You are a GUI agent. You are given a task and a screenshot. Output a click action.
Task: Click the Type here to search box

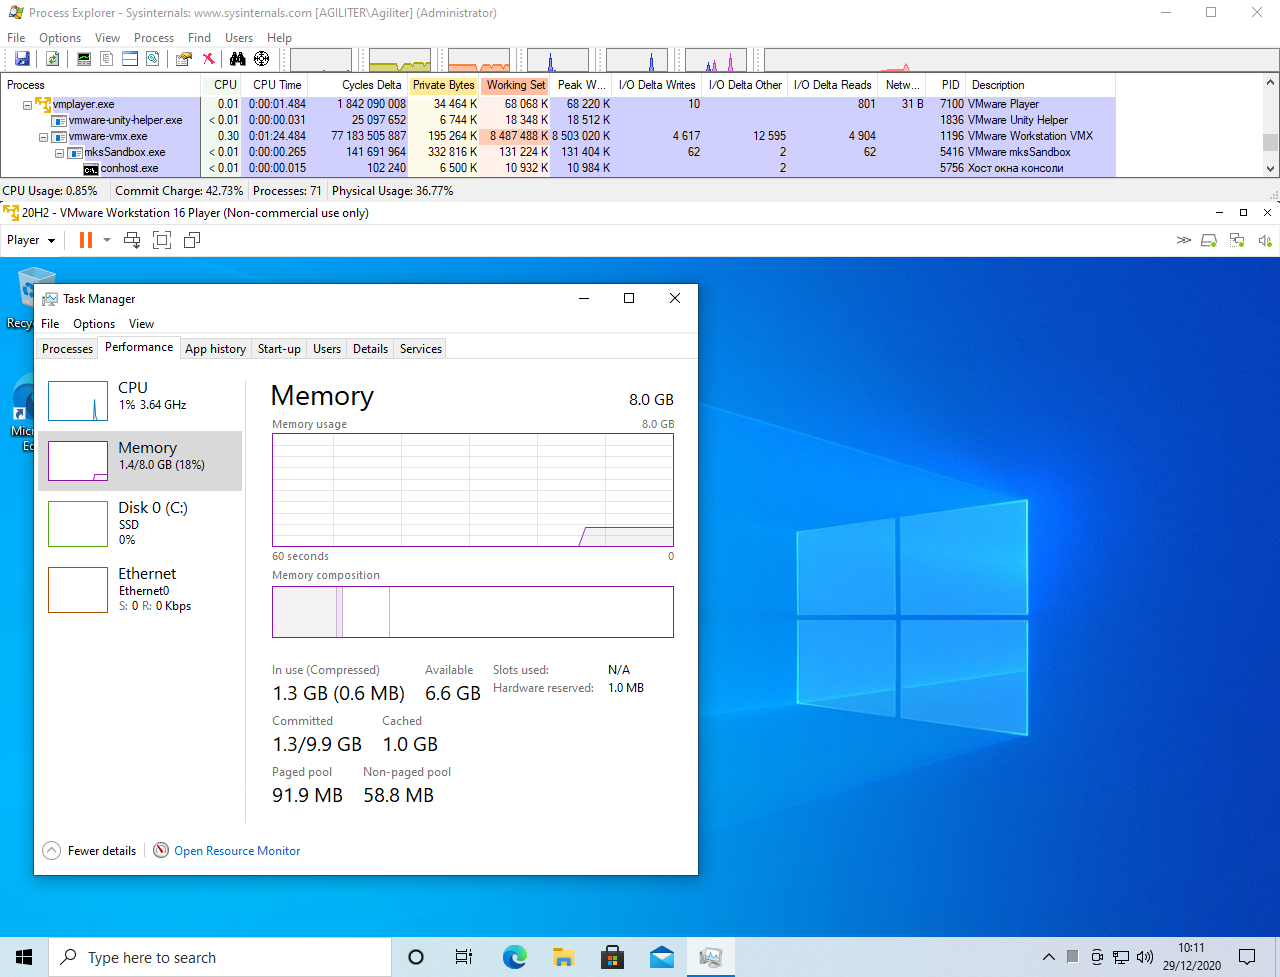pyautogui.click(x=220, y=957)
